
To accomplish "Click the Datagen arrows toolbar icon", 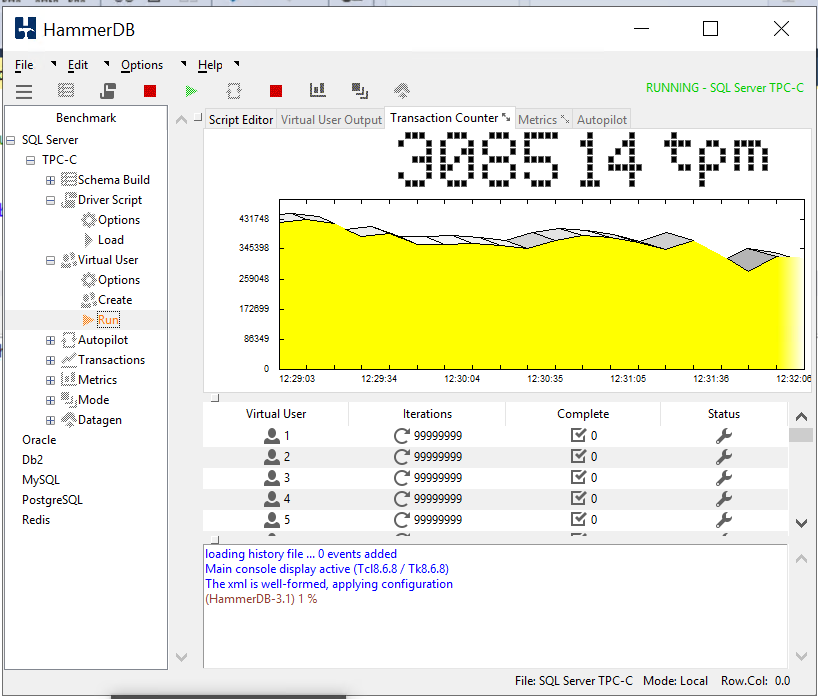I will click(401, 89).
